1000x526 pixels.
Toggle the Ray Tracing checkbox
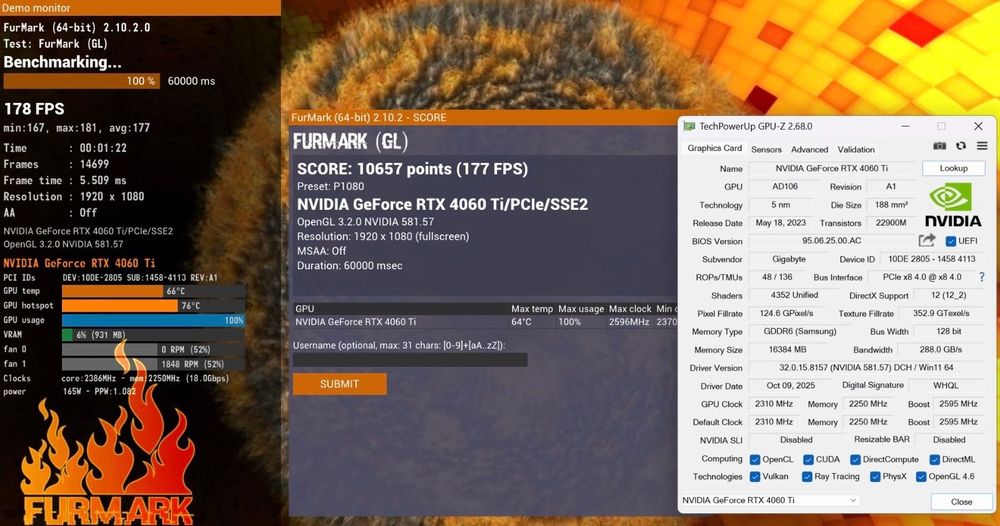[x=807, y=477]
